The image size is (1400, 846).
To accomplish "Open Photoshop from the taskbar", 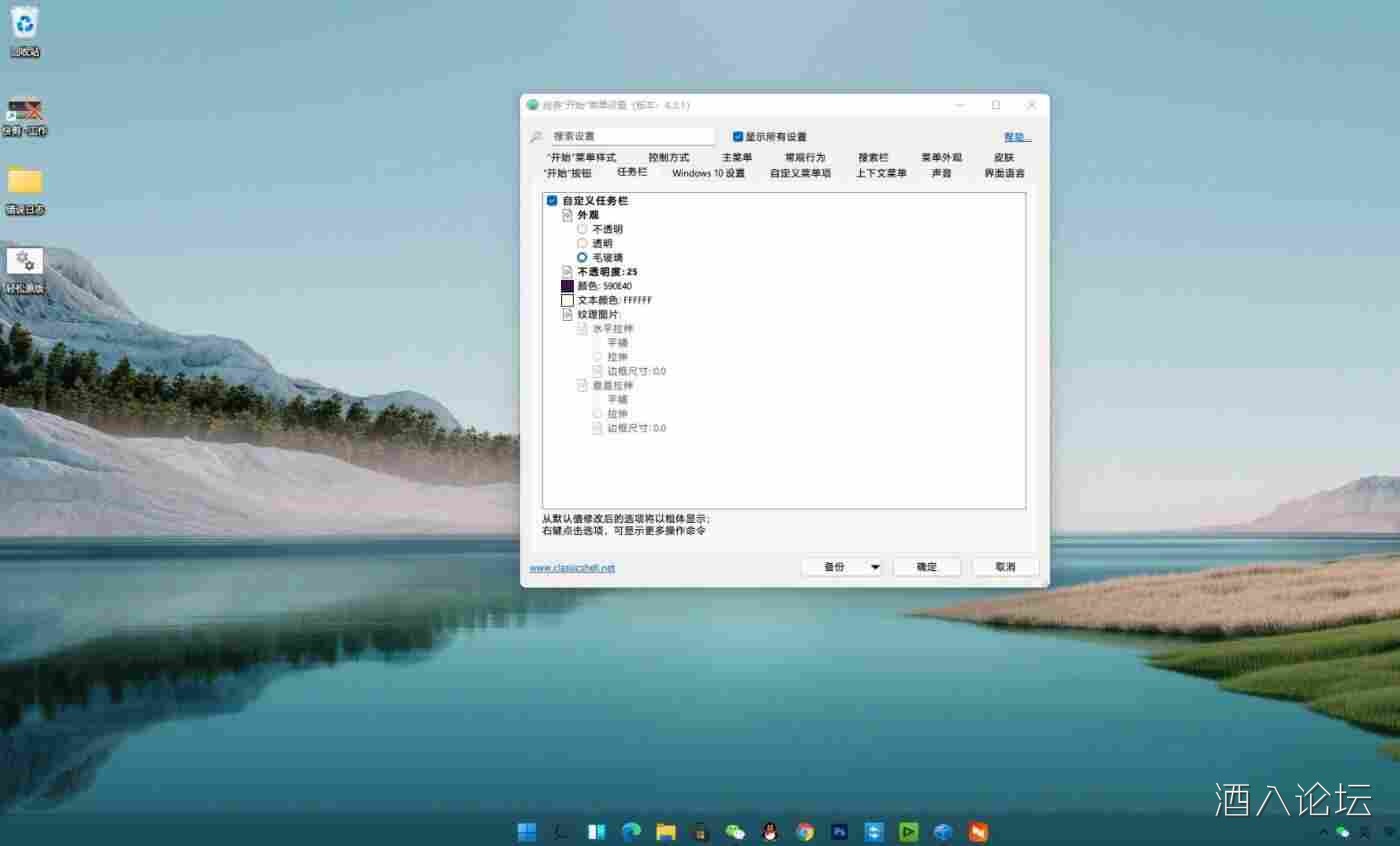I will (x=838, y=832).
